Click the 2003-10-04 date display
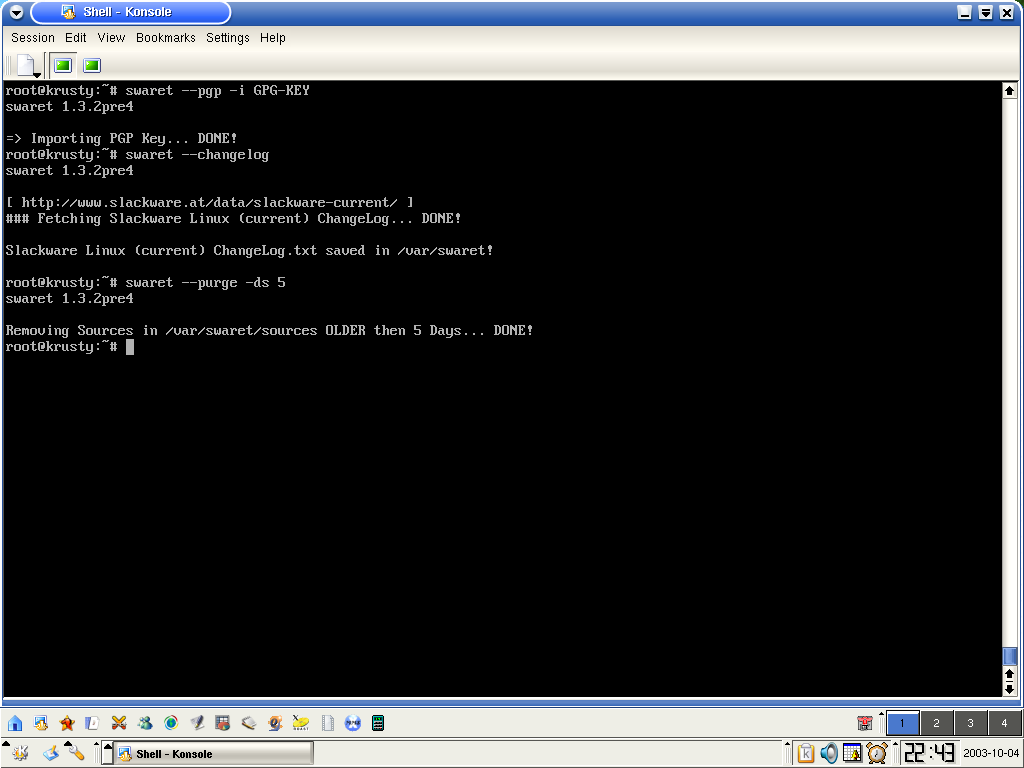The image size is (1024, 768). pyautogui.click(x=991, y=753)
